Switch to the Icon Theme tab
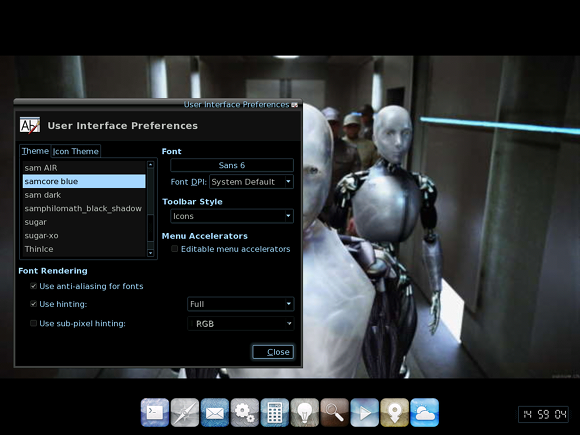Screen dimensions: 580x435 (x=75, y=151)
